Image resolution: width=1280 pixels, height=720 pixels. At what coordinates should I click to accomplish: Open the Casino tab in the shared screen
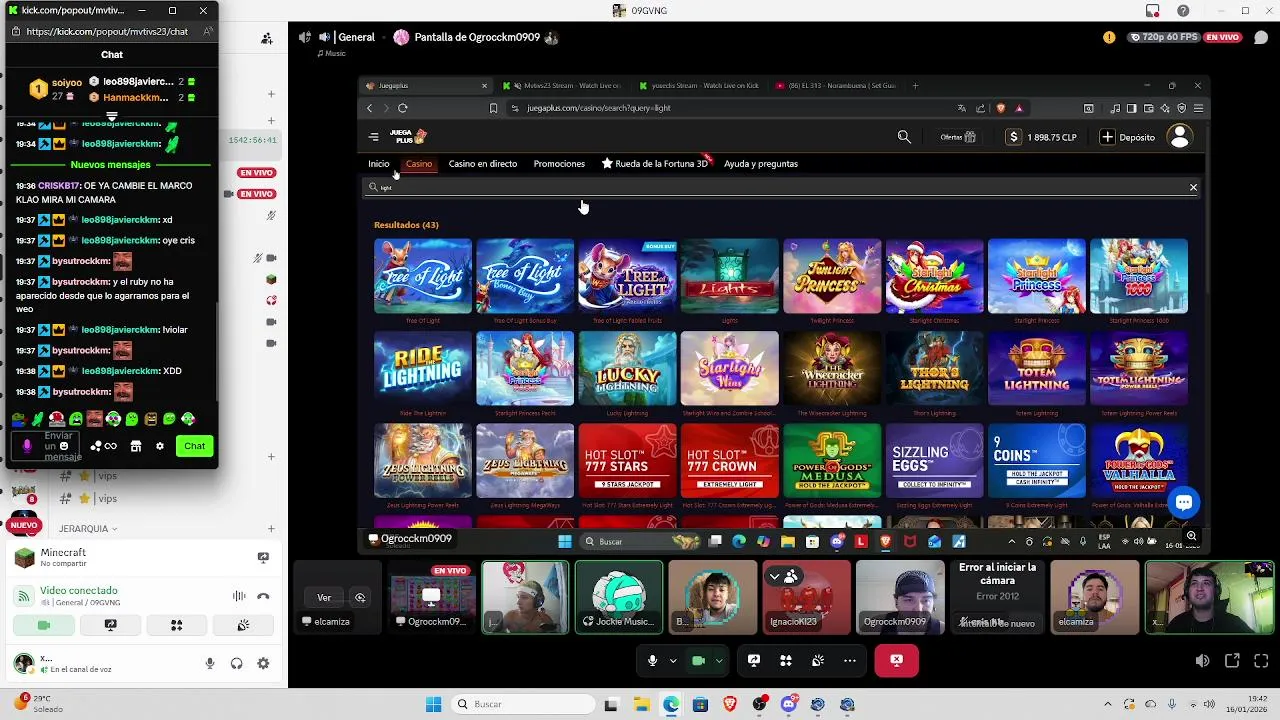click(x=418, y=163)
